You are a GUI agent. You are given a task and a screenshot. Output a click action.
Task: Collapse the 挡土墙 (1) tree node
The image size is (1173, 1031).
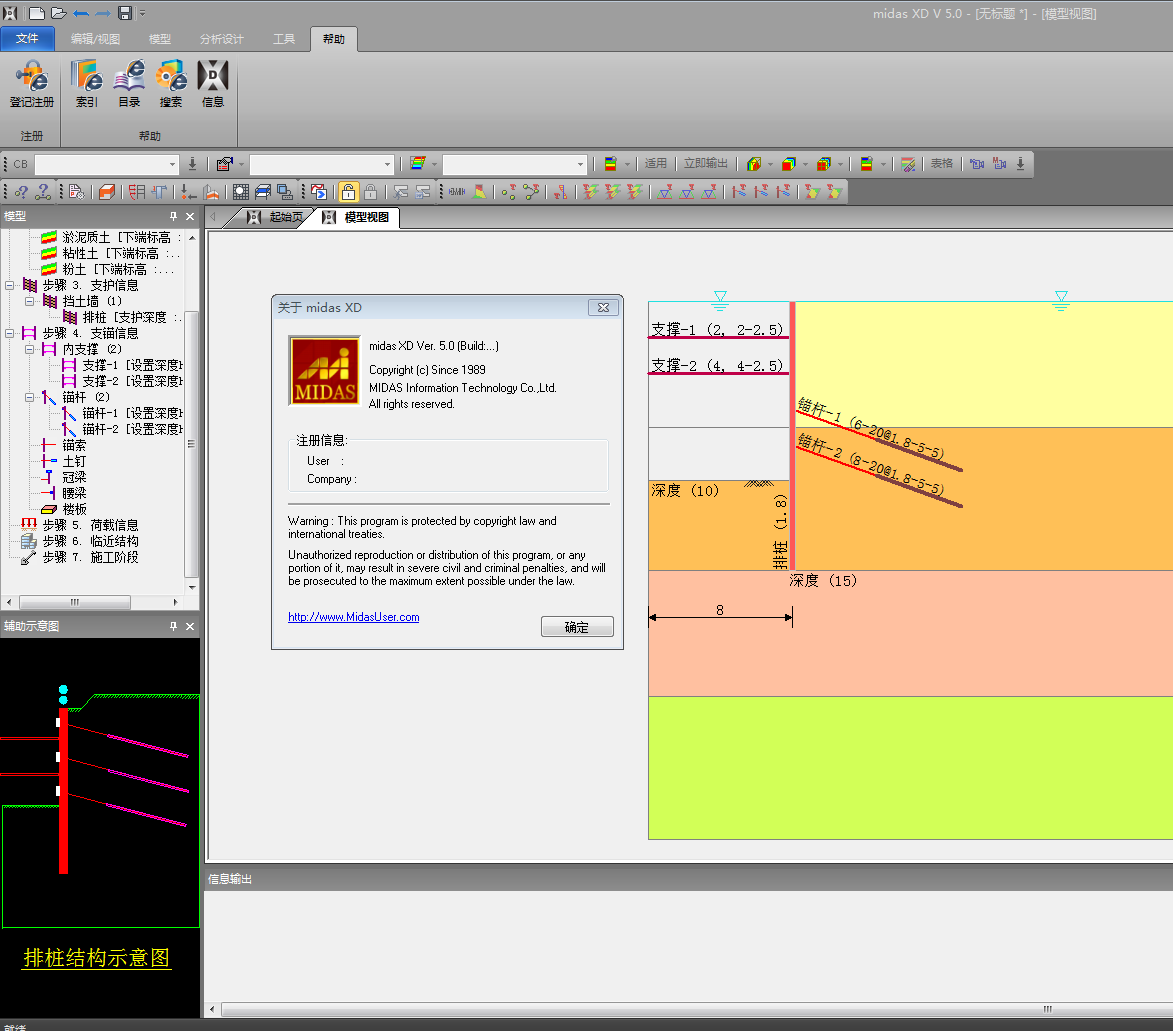(29, 302)
